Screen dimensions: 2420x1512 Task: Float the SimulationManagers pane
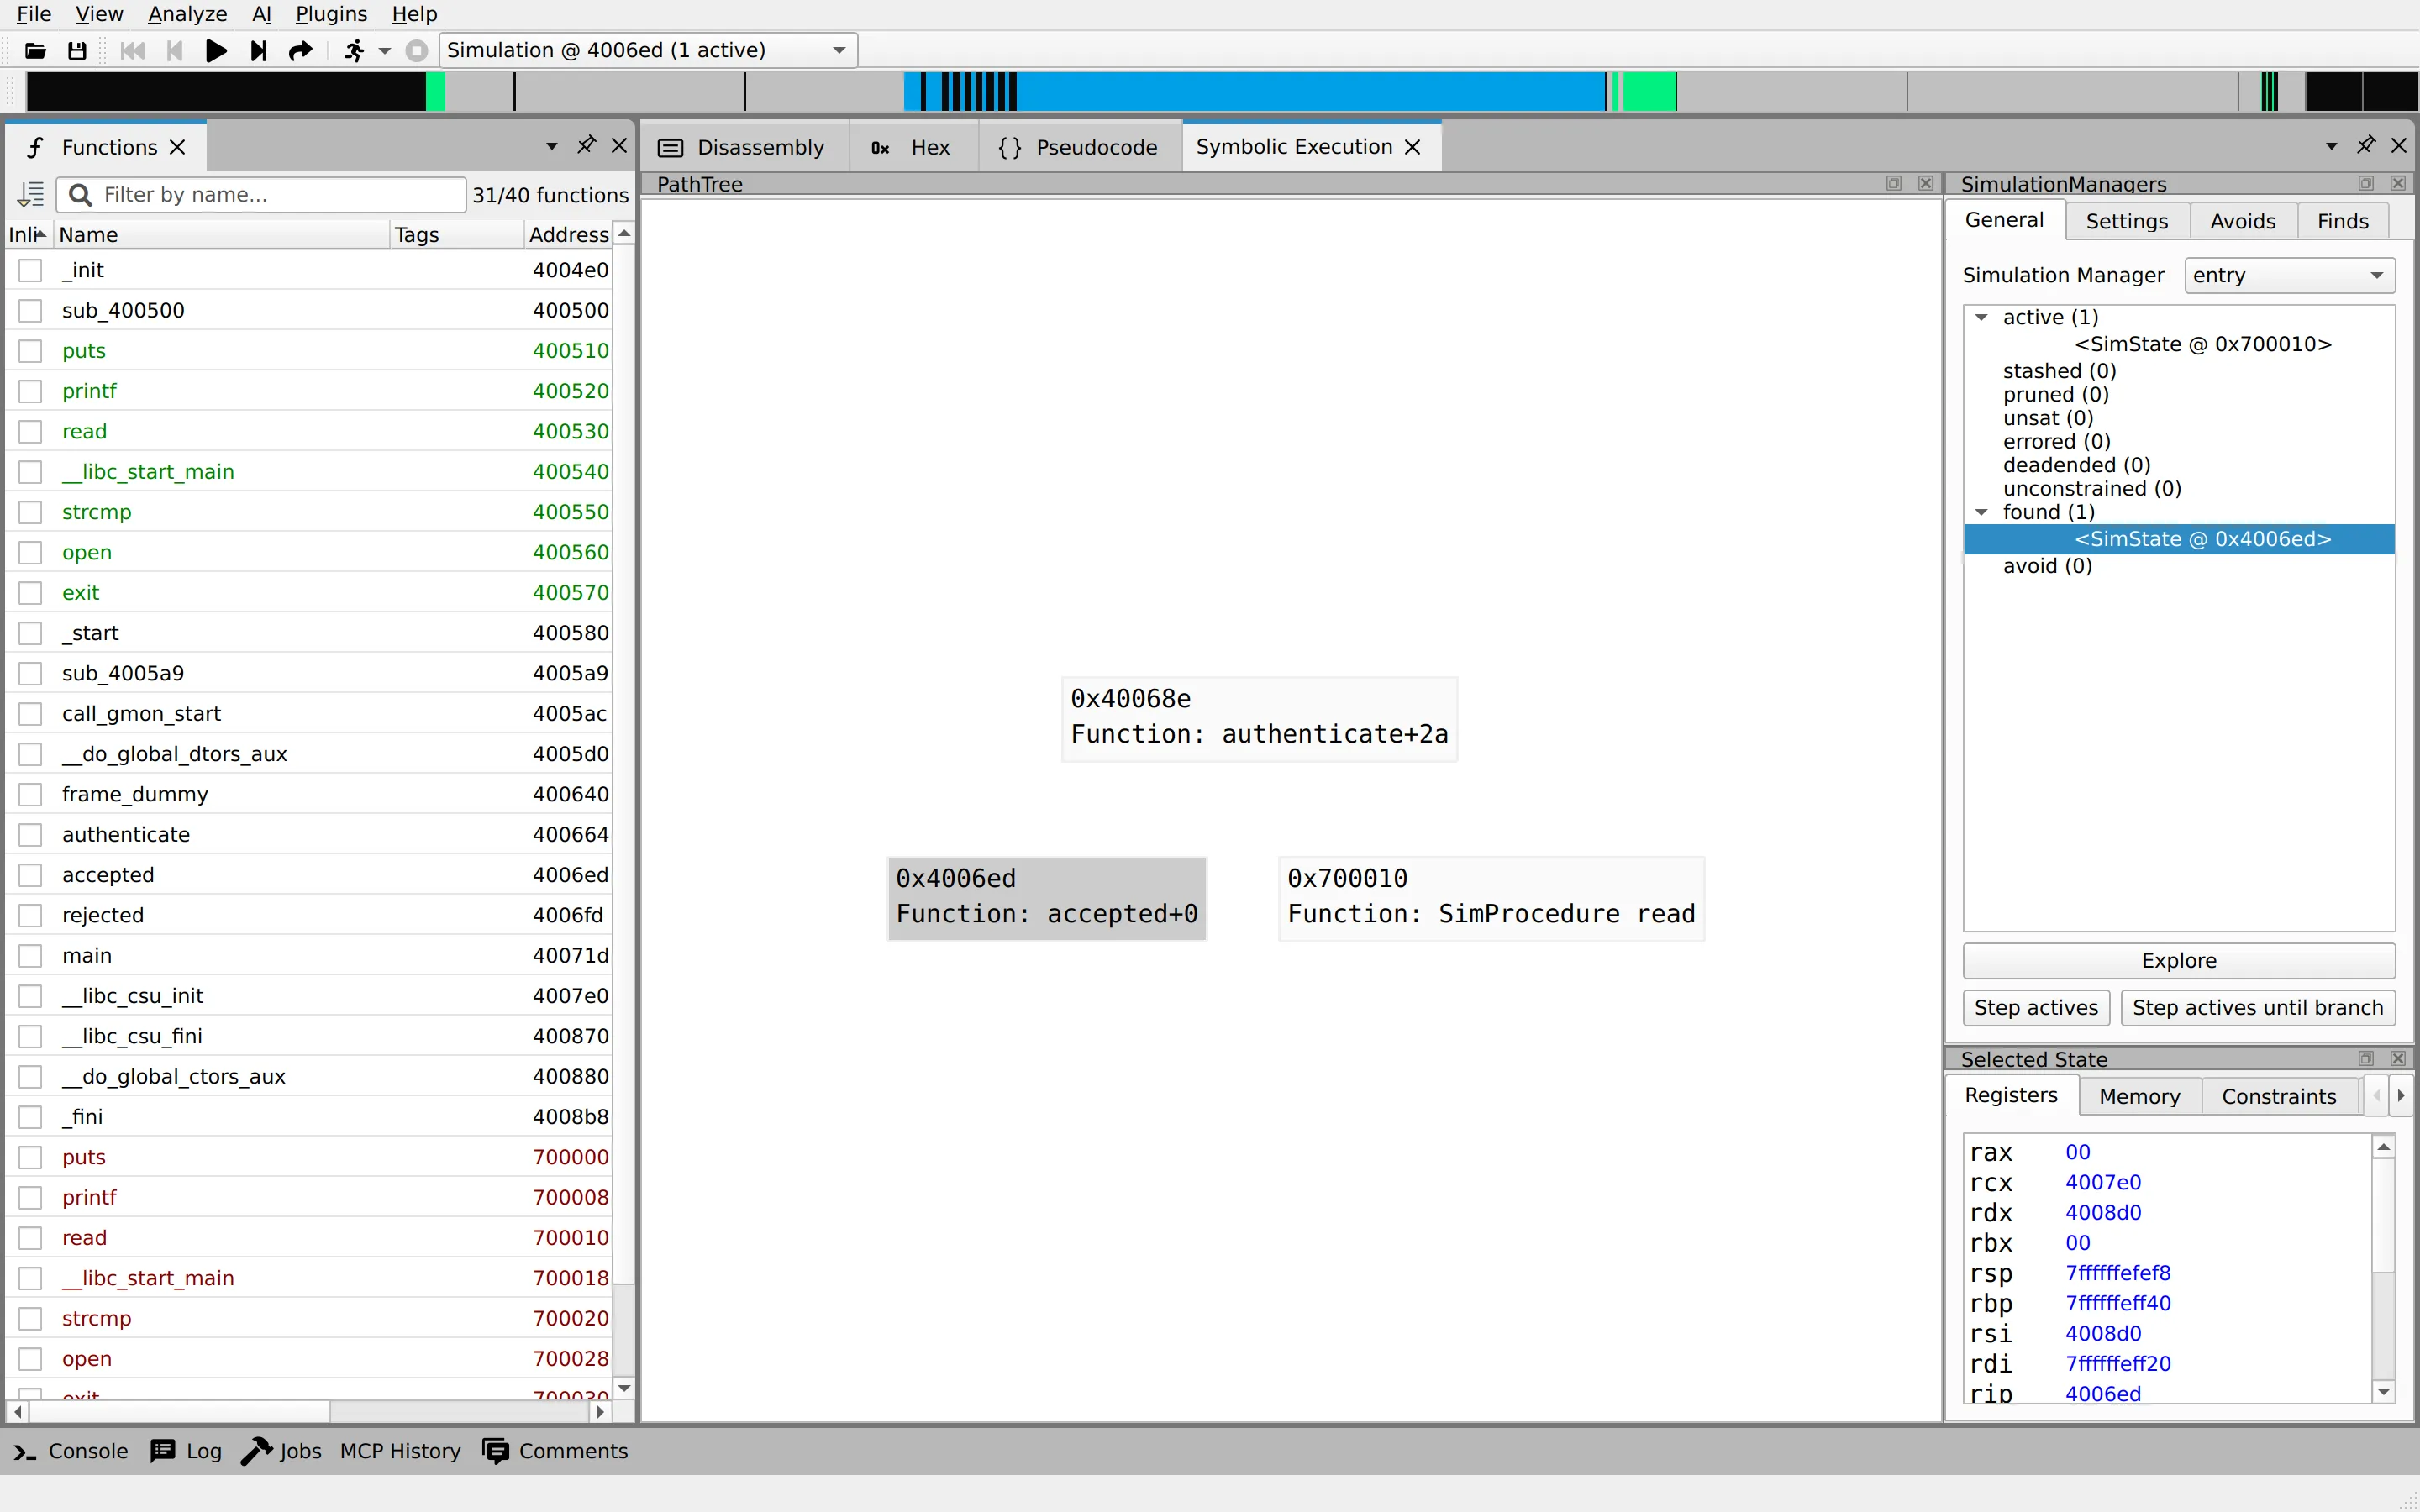point(2366,183)
